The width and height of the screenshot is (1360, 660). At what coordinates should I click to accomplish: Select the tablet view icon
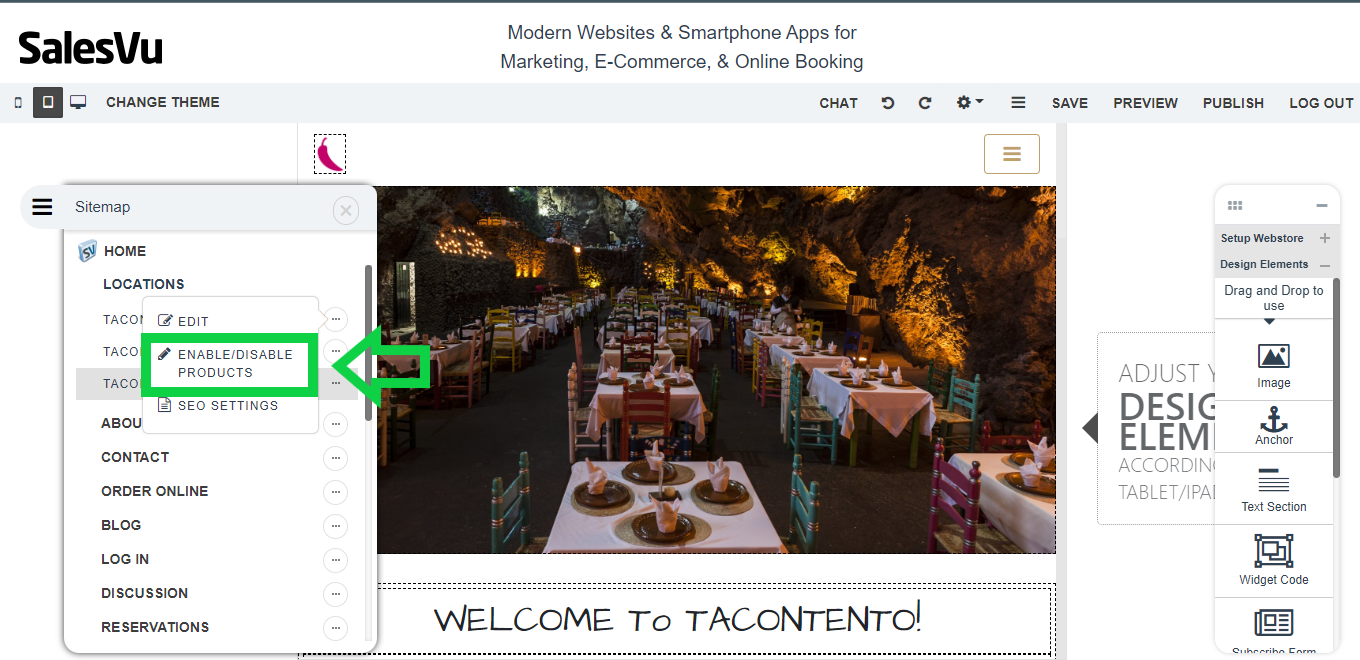click(x=48, y=103)
